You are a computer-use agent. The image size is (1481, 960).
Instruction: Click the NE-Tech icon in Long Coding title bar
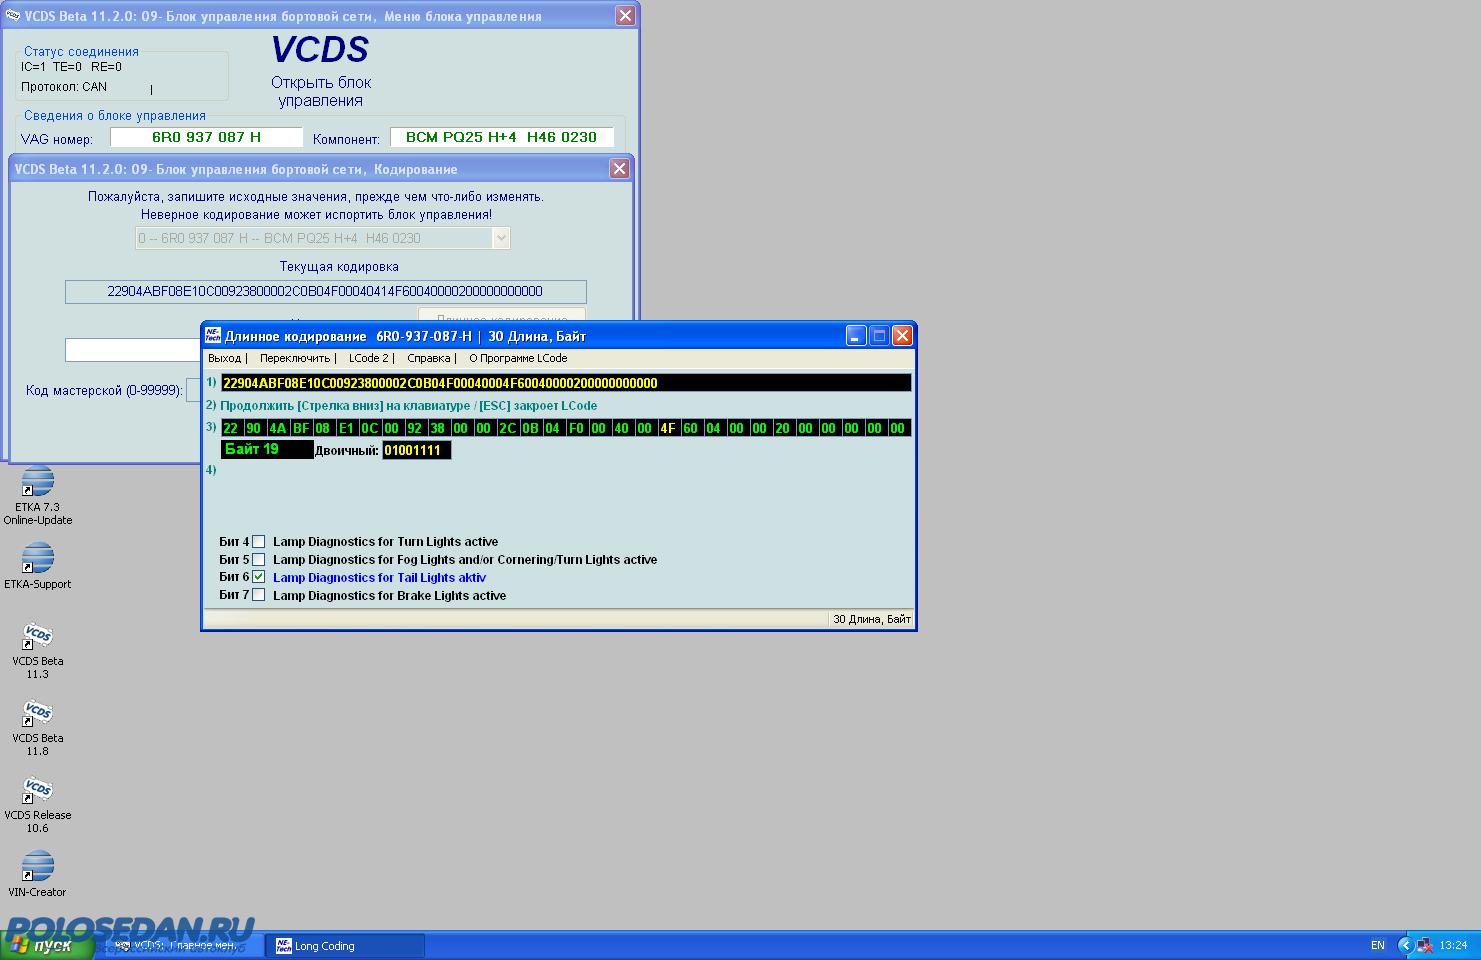tap(213, 336)
